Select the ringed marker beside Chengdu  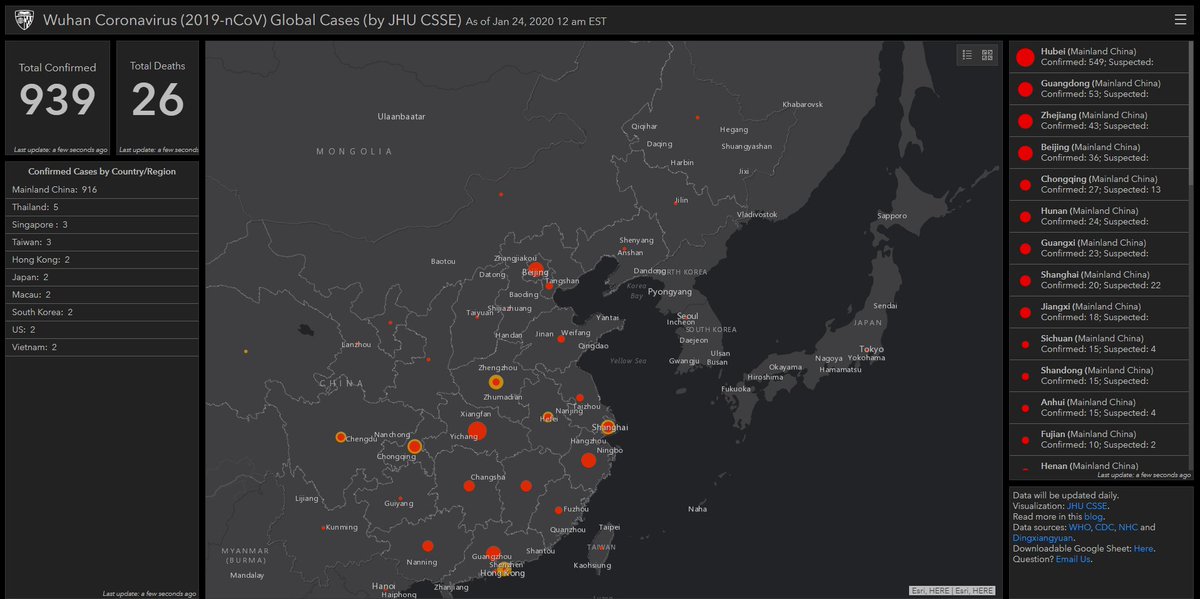click(341, 437)
